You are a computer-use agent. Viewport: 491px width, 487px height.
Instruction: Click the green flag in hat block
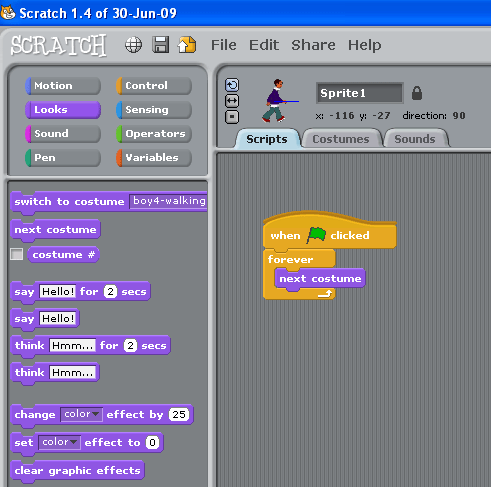[316, 235]
